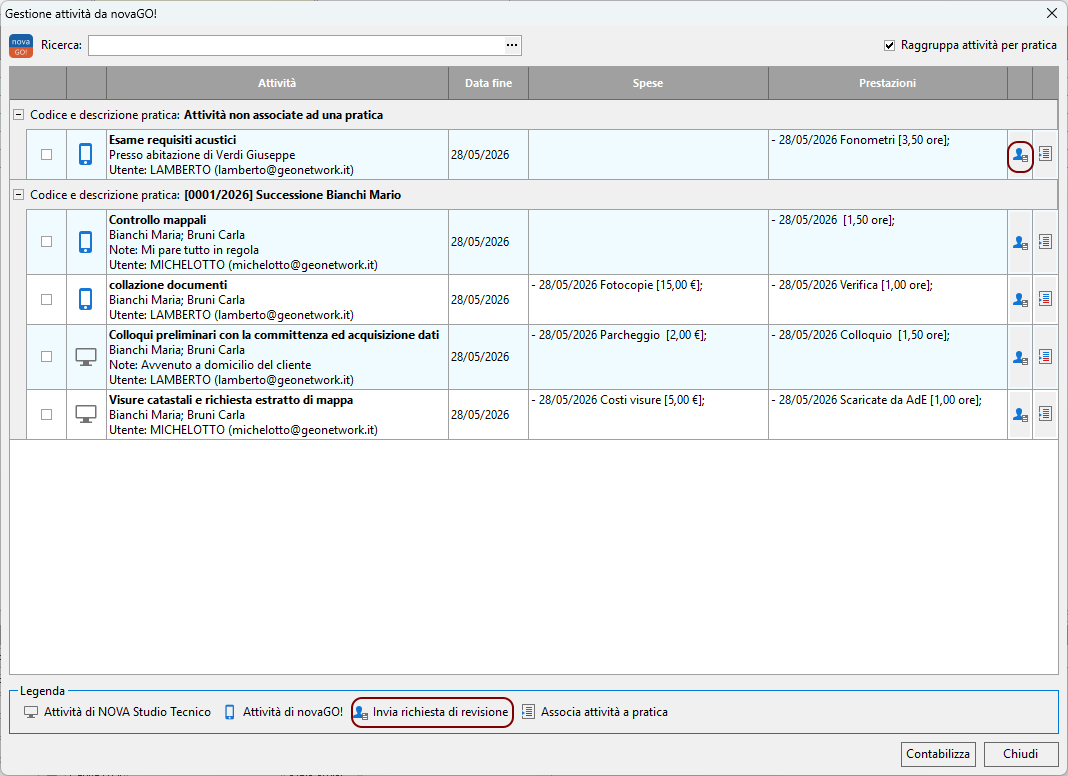
Task: Send revision request for Esame requisiti acustici
Action: click(1020, 155)
